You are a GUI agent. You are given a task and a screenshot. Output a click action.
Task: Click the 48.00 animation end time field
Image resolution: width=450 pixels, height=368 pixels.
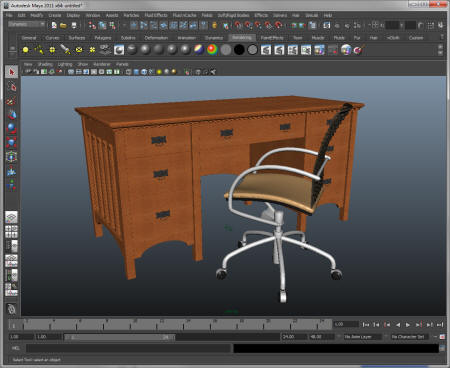321,337
